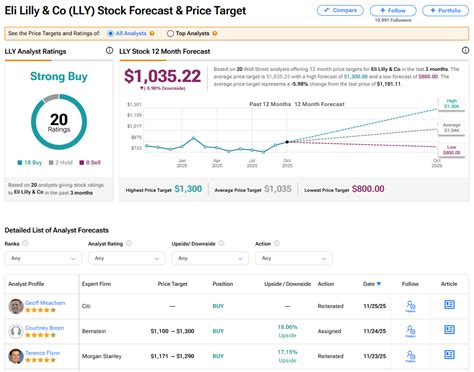Select the Top Analysts radio option
The image size is (474, 372).
(170, 33)
